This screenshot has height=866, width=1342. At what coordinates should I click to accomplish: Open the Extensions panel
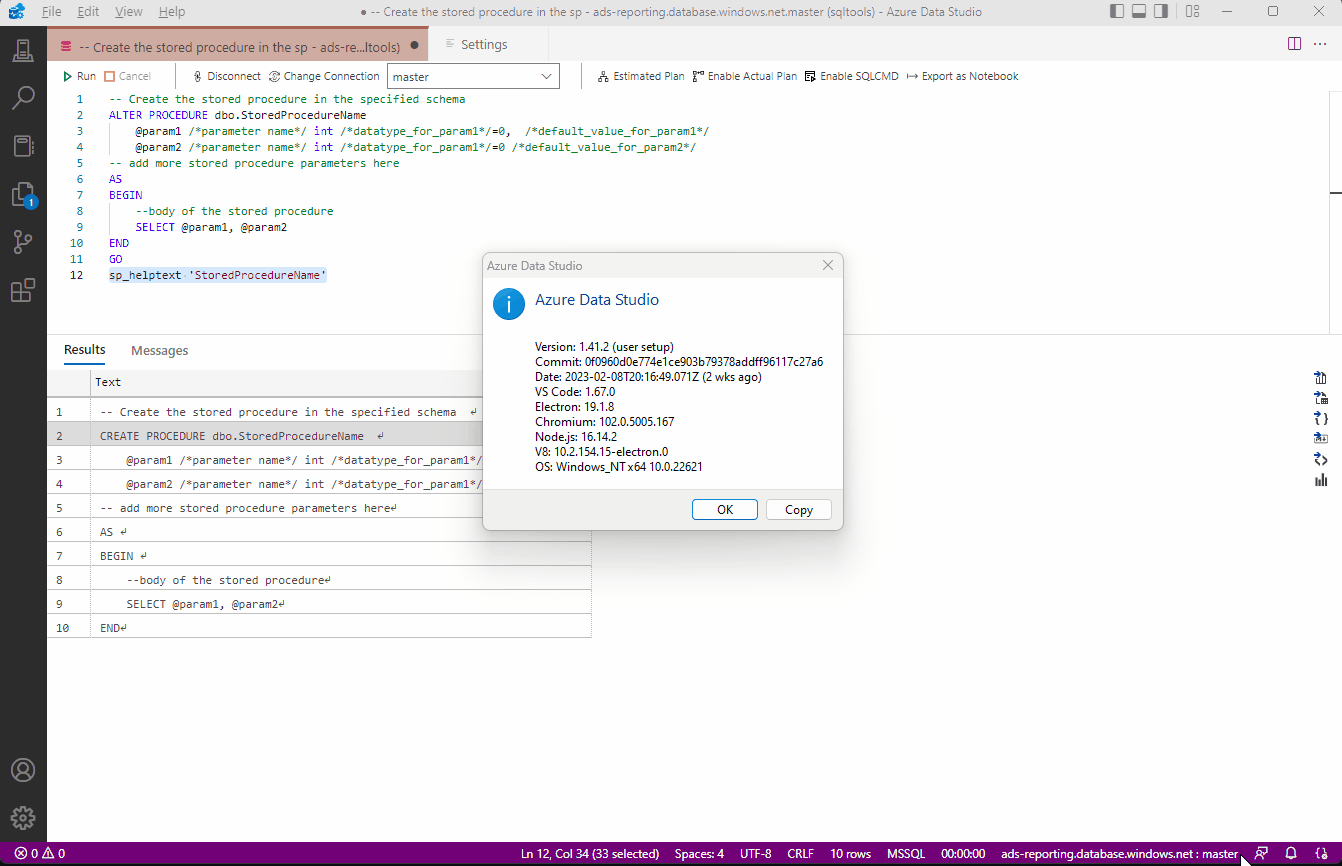23,289
